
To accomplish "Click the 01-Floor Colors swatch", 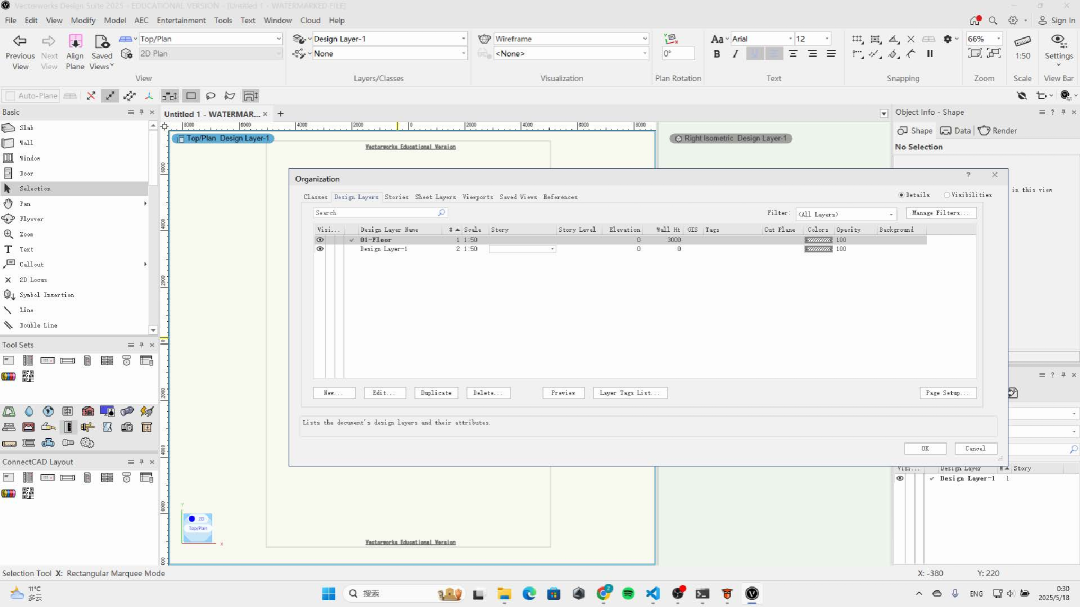I will tap(818, 240).
